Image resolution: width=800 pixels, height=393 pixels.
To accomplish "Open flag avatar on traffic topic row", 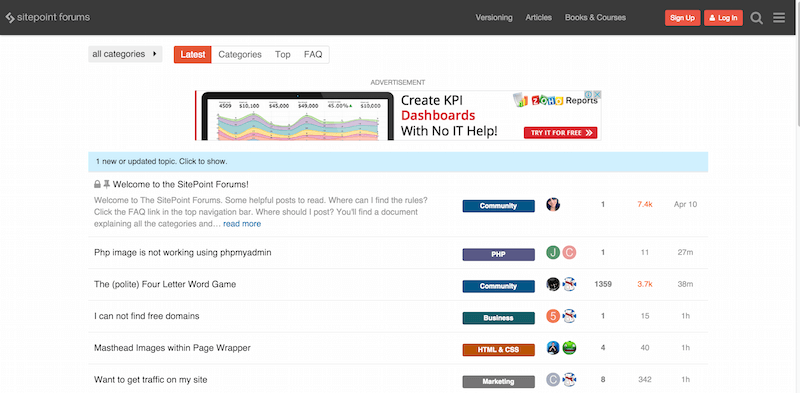I will coord(569,380).
